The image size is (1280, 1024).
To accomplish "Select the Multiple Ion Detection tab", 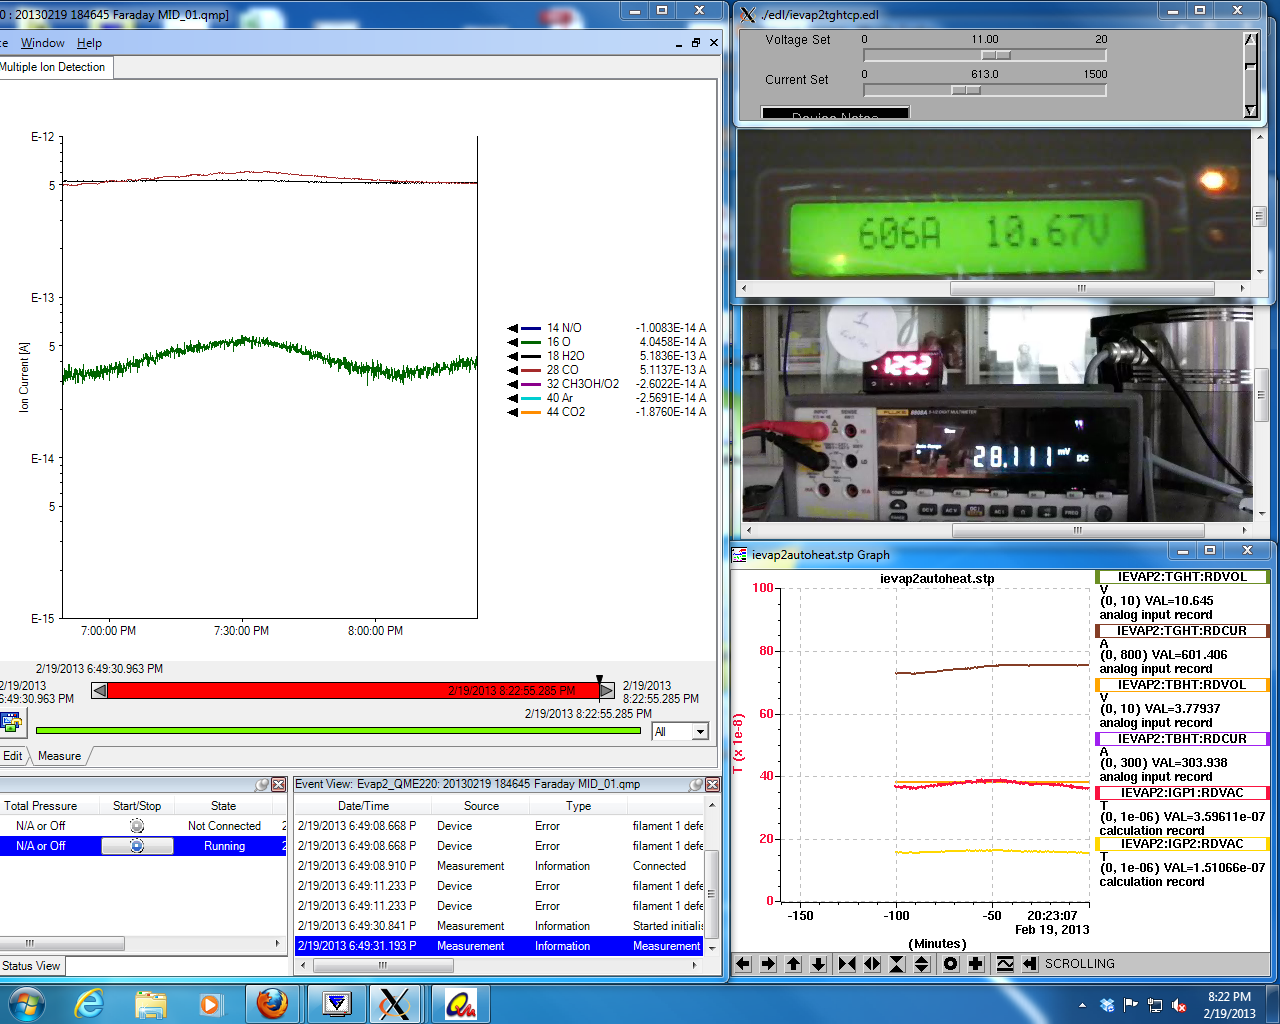I will click(x=54, y=67).
